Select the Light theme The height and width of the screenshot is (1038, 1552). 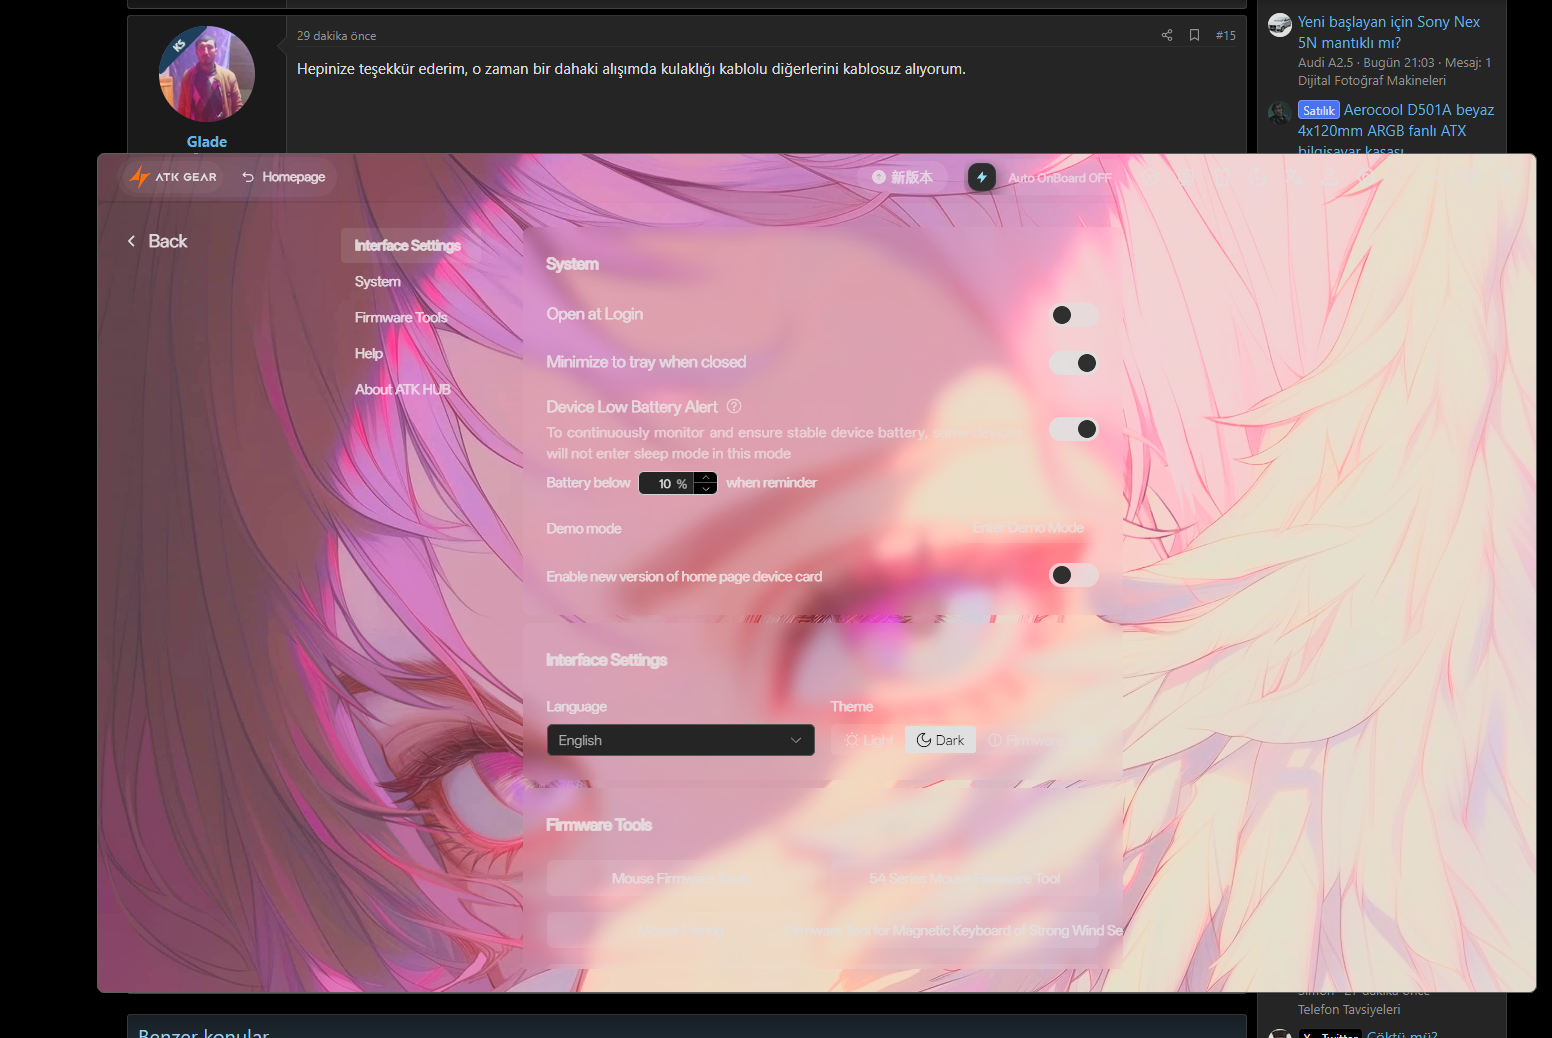(868, 740)
